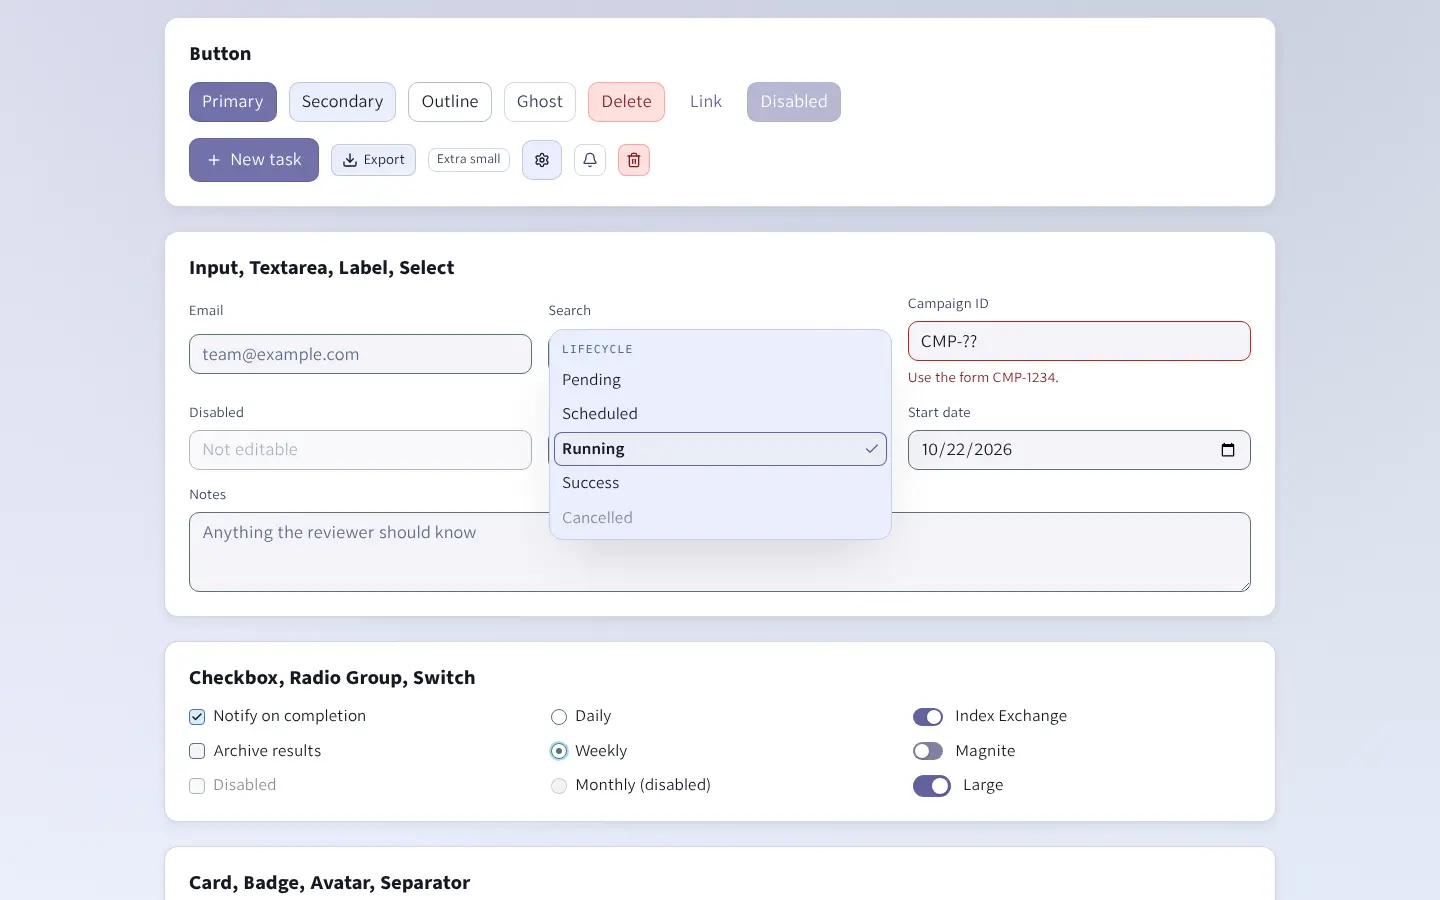Click the Extra small button
Viewport: 1440px width, 900px height.
coord(469,160)
